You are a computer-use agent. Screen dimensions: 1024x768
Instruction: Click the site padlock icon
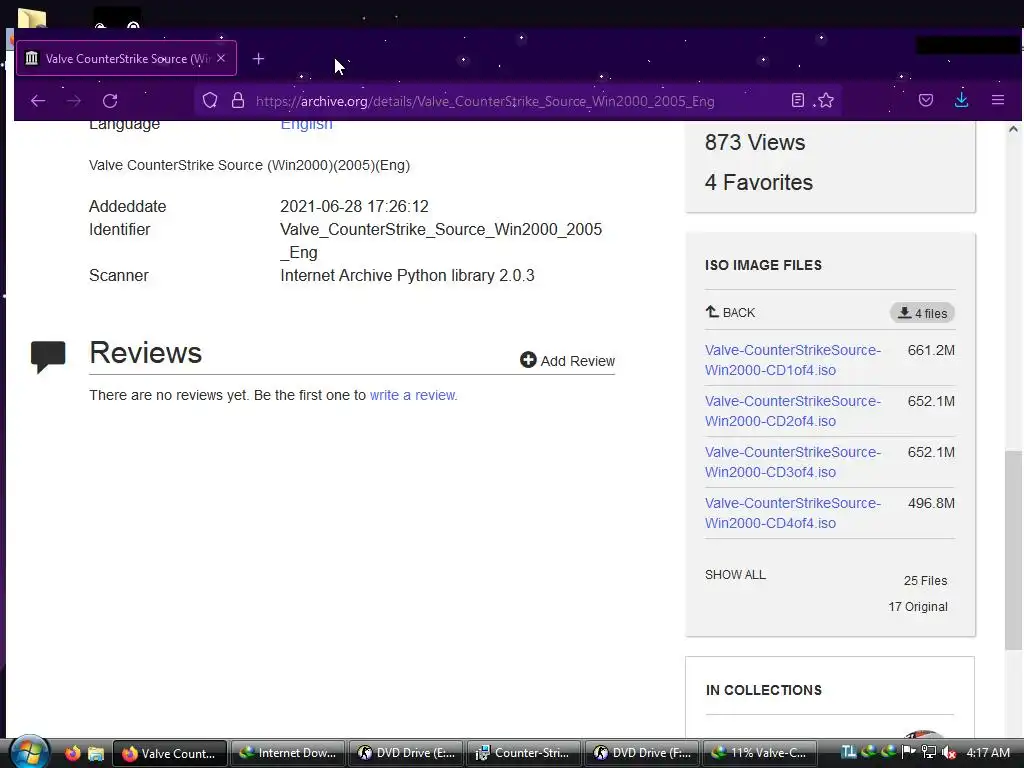point(238,101)
